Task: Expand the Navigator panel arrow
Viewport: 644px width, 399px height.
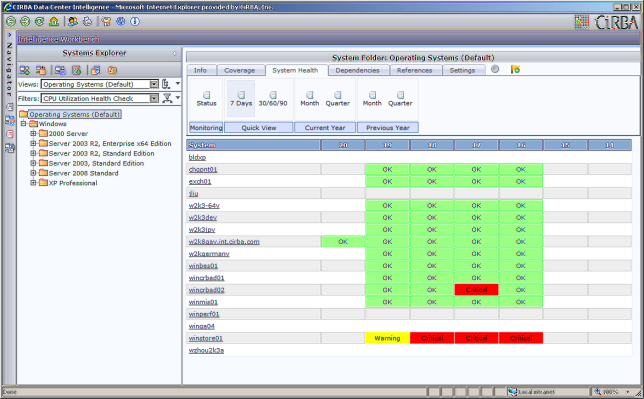Action: [10, 35]
